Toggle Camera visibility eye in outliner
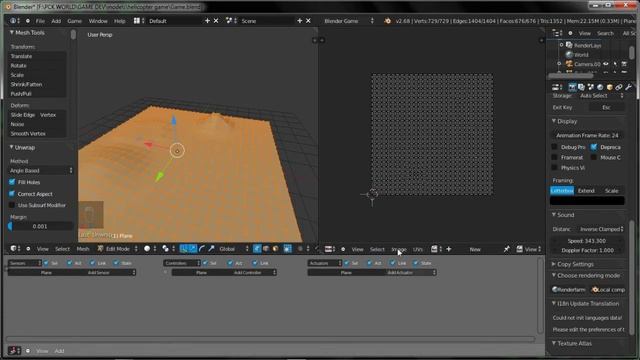The height and width of the screenshot is (360, 640). 606,64
